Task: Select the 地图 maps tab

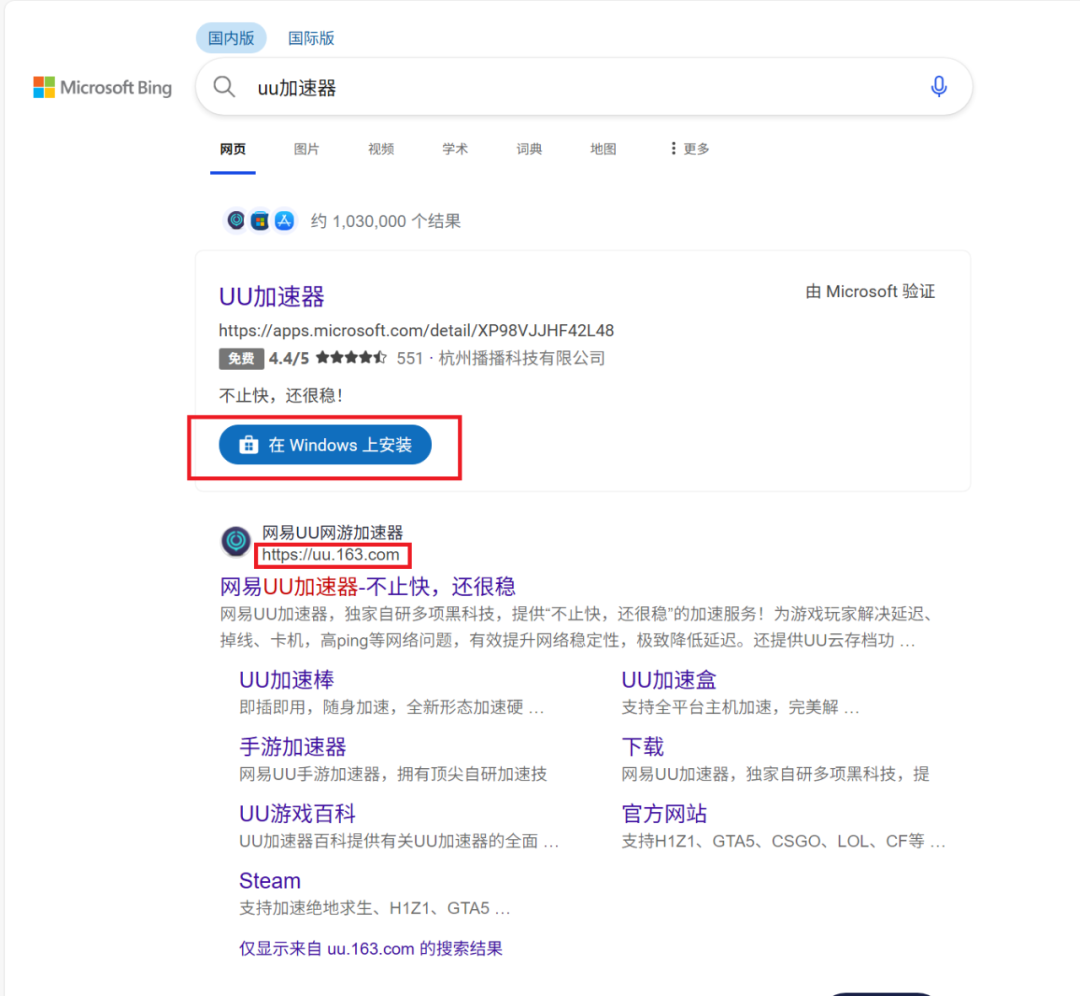Action: point(603,149)
